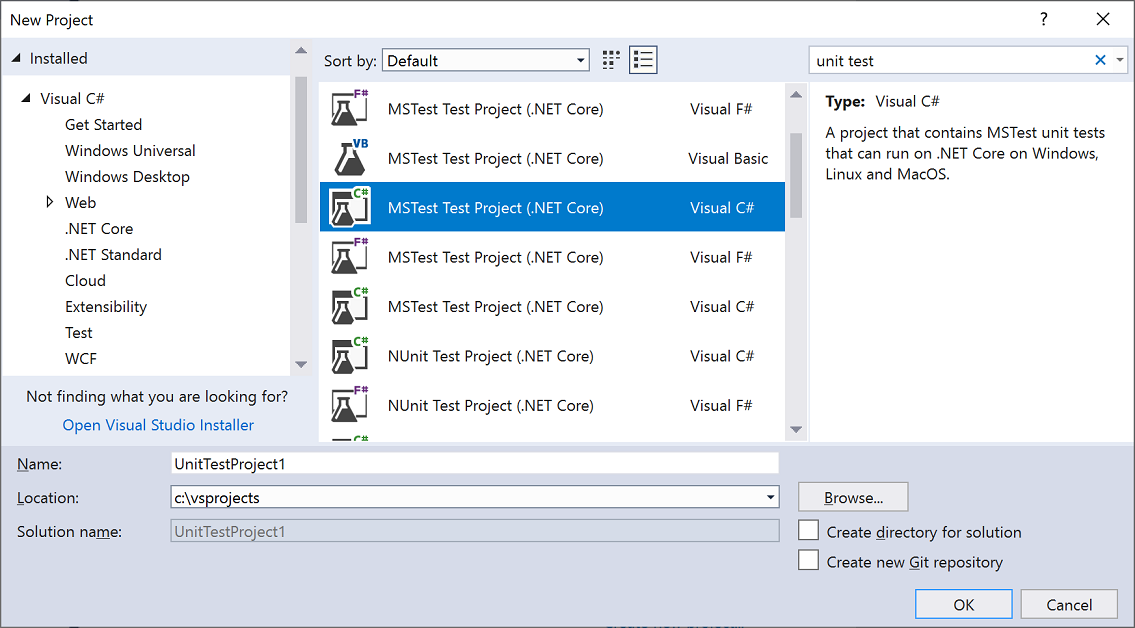
Task: Click 'Not finding what you are looking for?' text
Action: (x=157, y=396)
